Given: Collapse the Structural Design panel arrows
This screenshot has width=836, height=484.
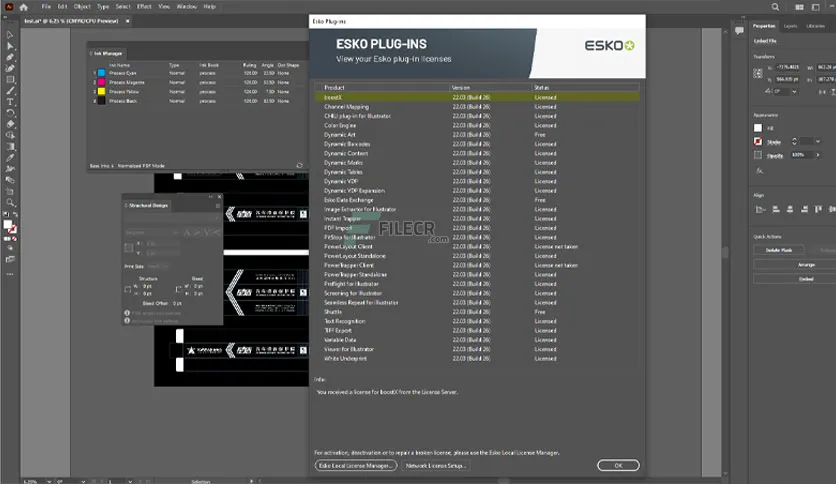Looking at the screenshot, I should [211, 197].
